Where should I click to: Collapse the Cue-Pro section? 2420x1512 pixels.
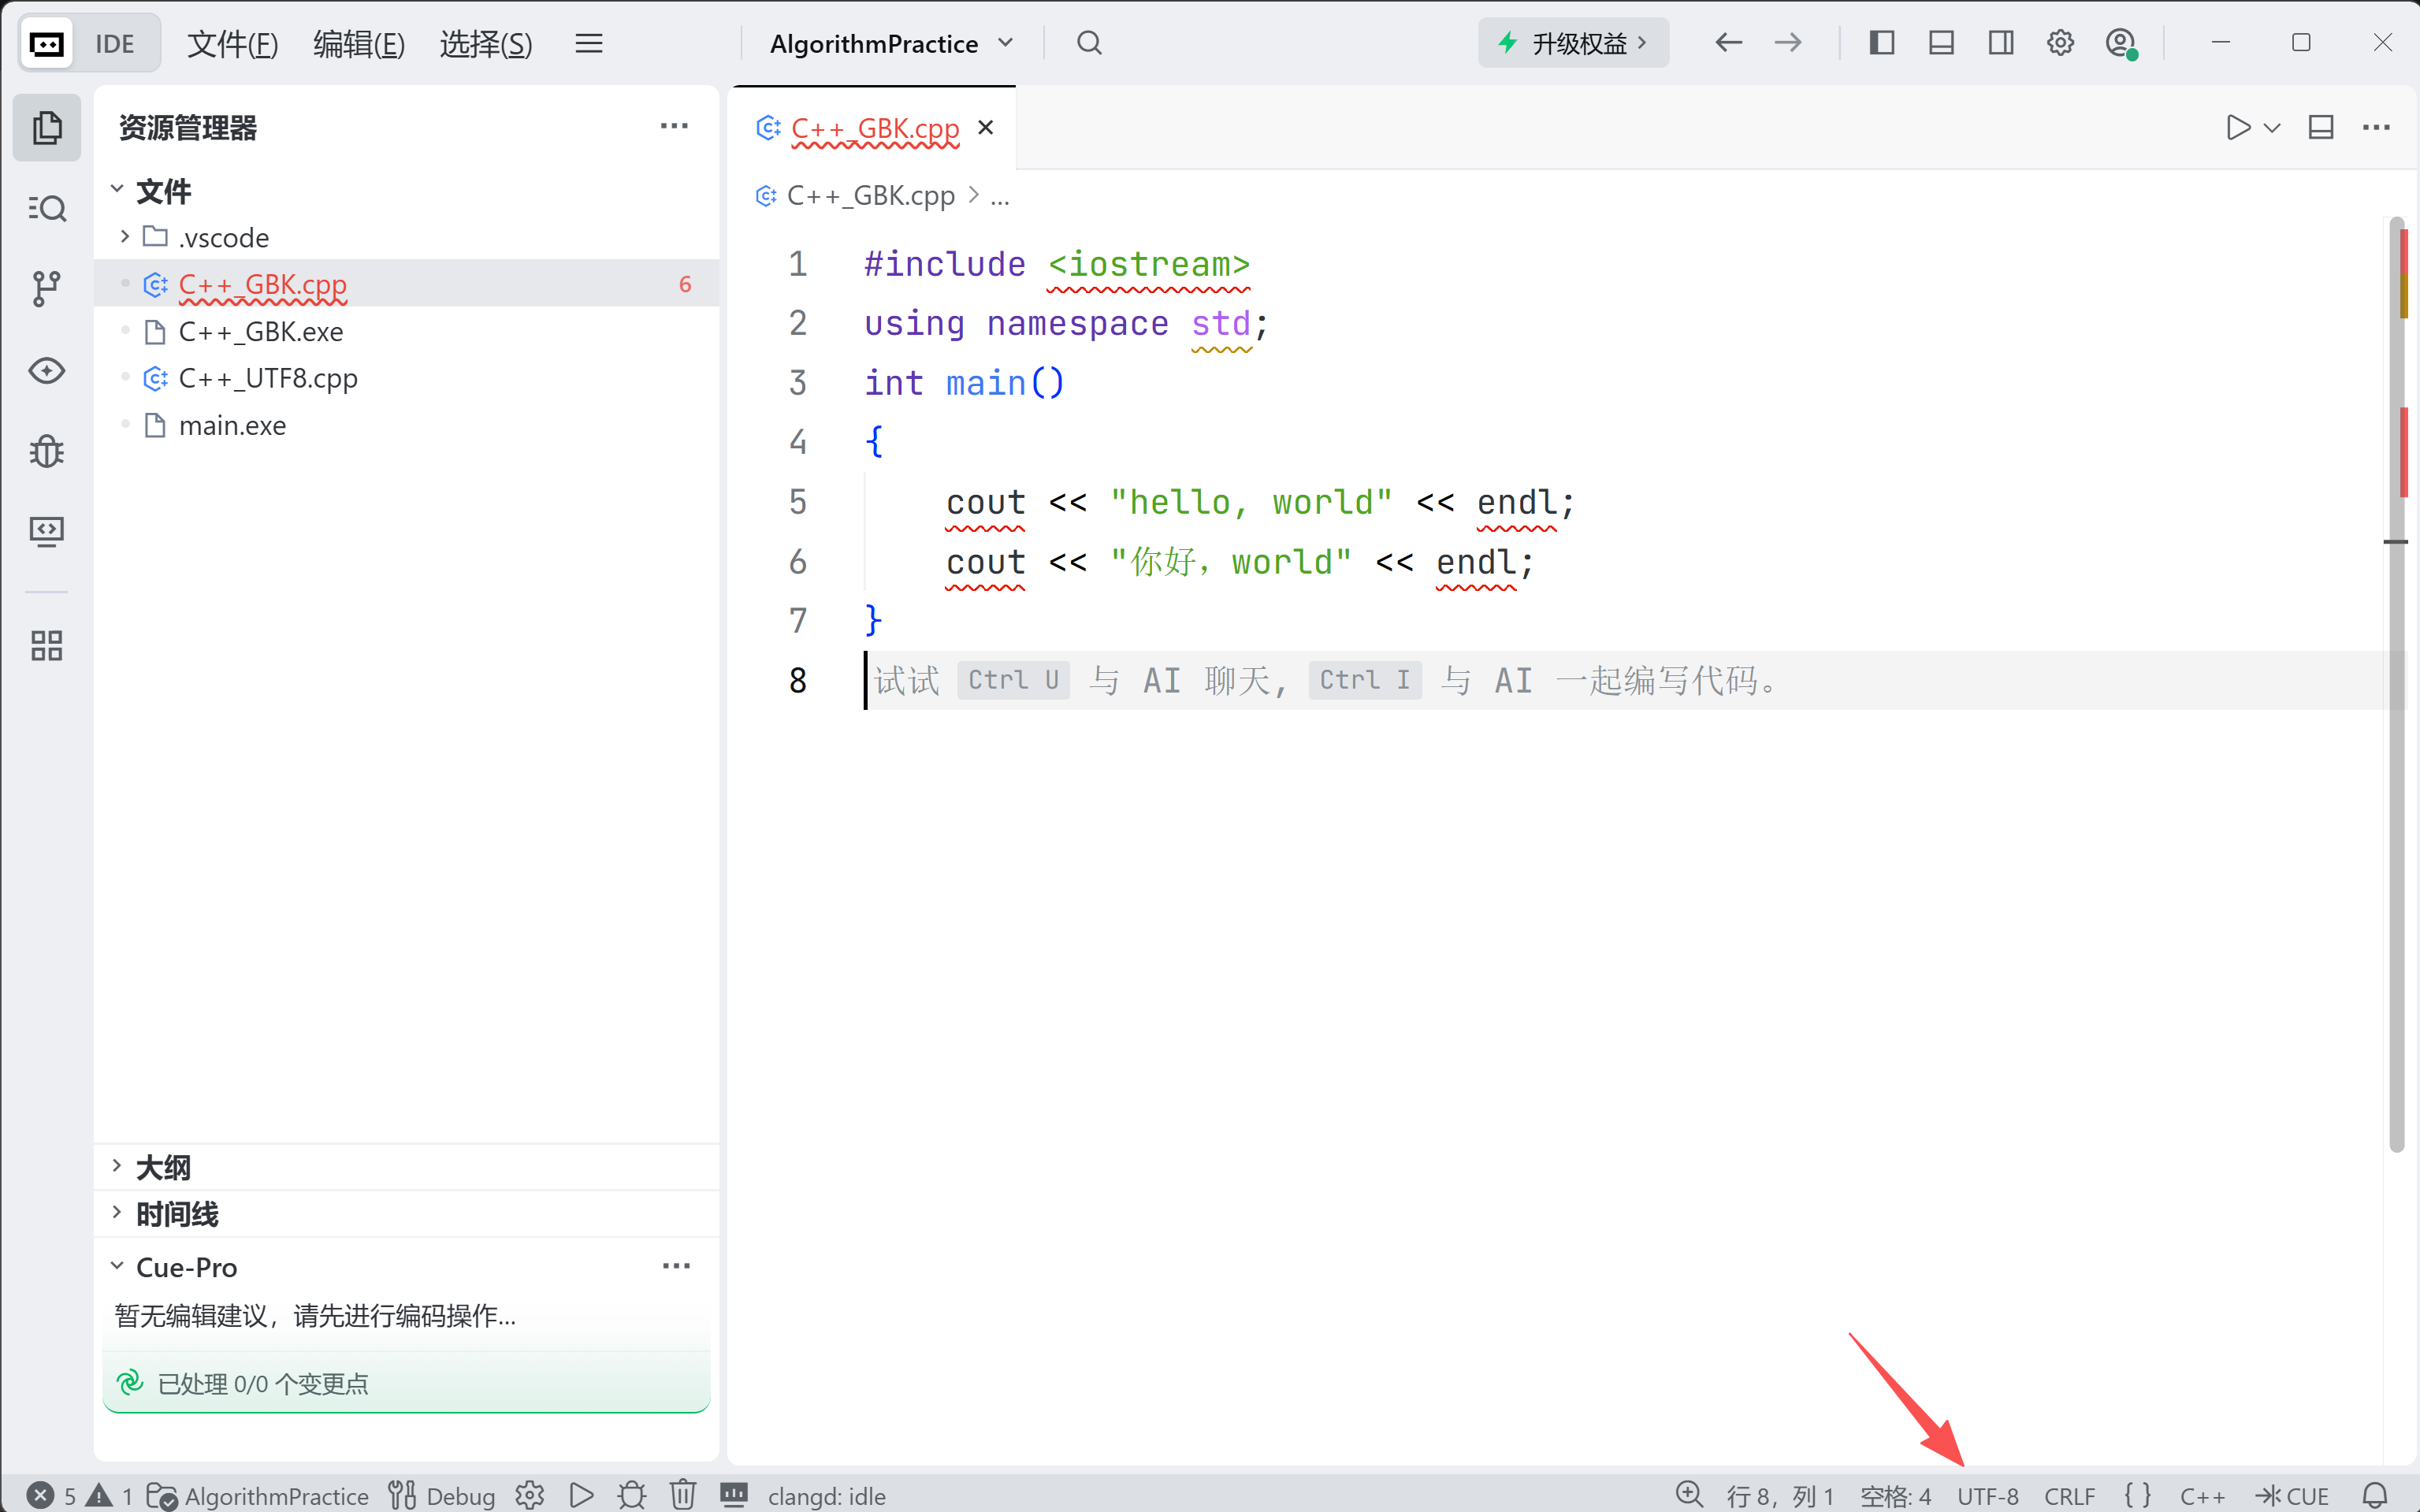point(117,1266)
